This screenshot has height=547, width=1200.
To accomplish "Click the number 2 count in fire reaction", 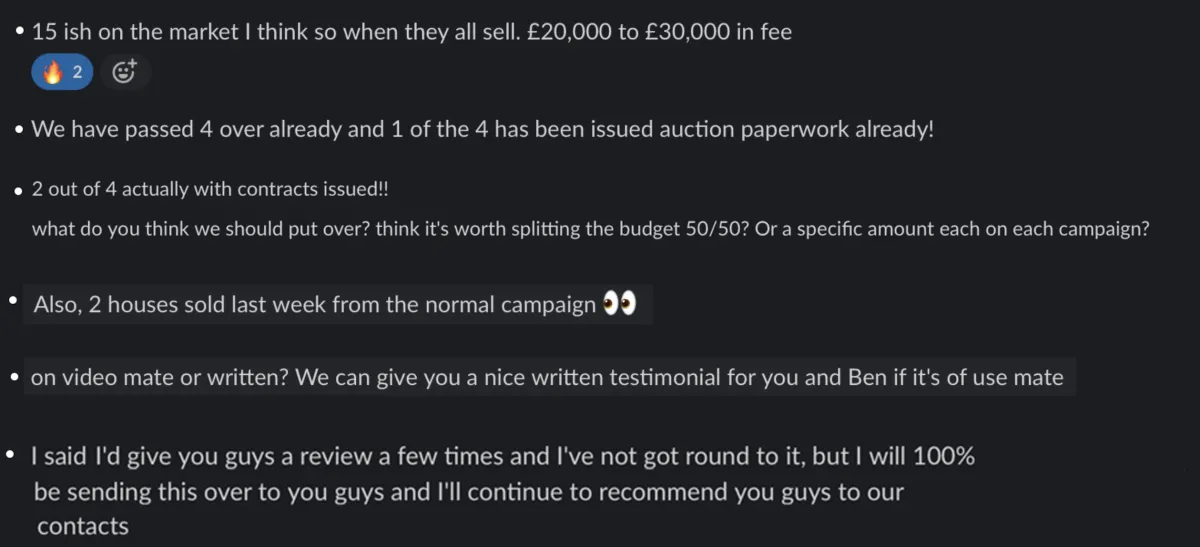I will coord(77,72).
